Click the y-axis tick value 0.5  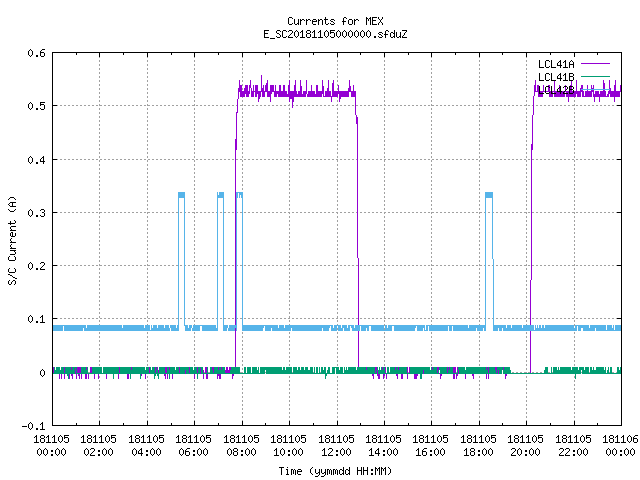(x=36, y=106)
